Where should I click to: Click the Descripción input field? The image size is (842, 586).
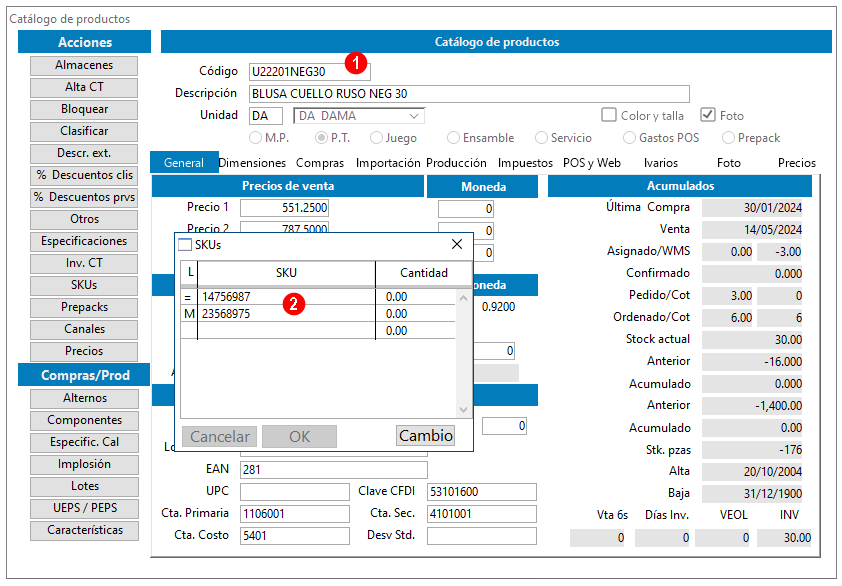click(x=469, y=94)
